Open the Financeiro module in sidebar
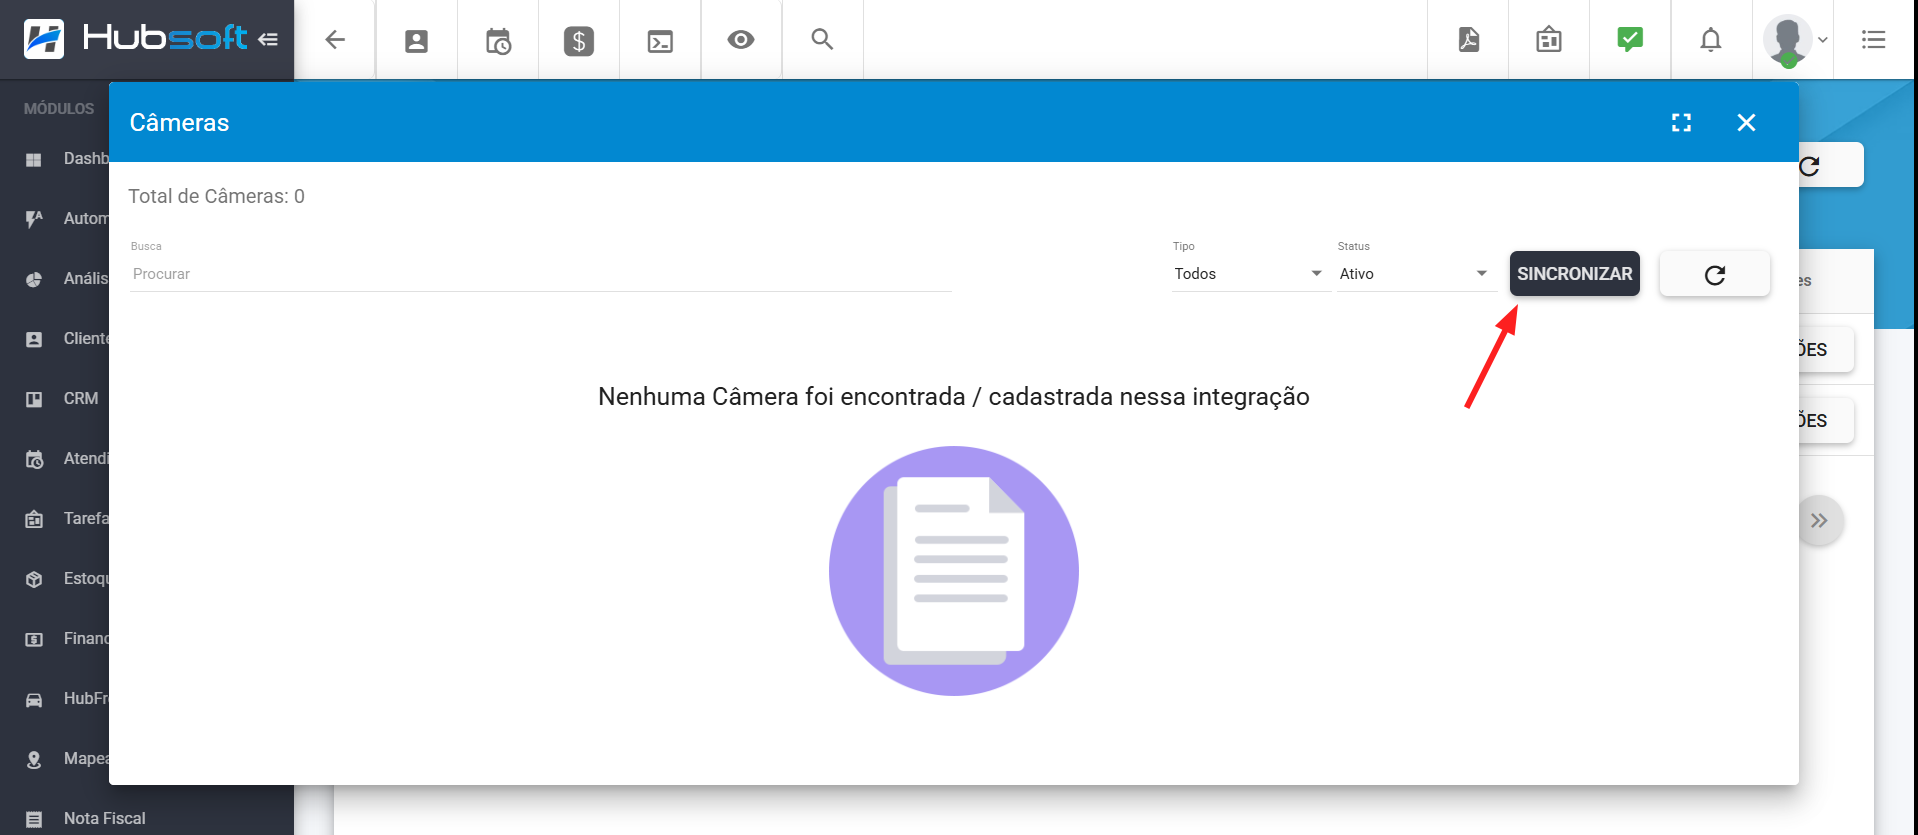The image size is (1918, 835). coord(66,639)
